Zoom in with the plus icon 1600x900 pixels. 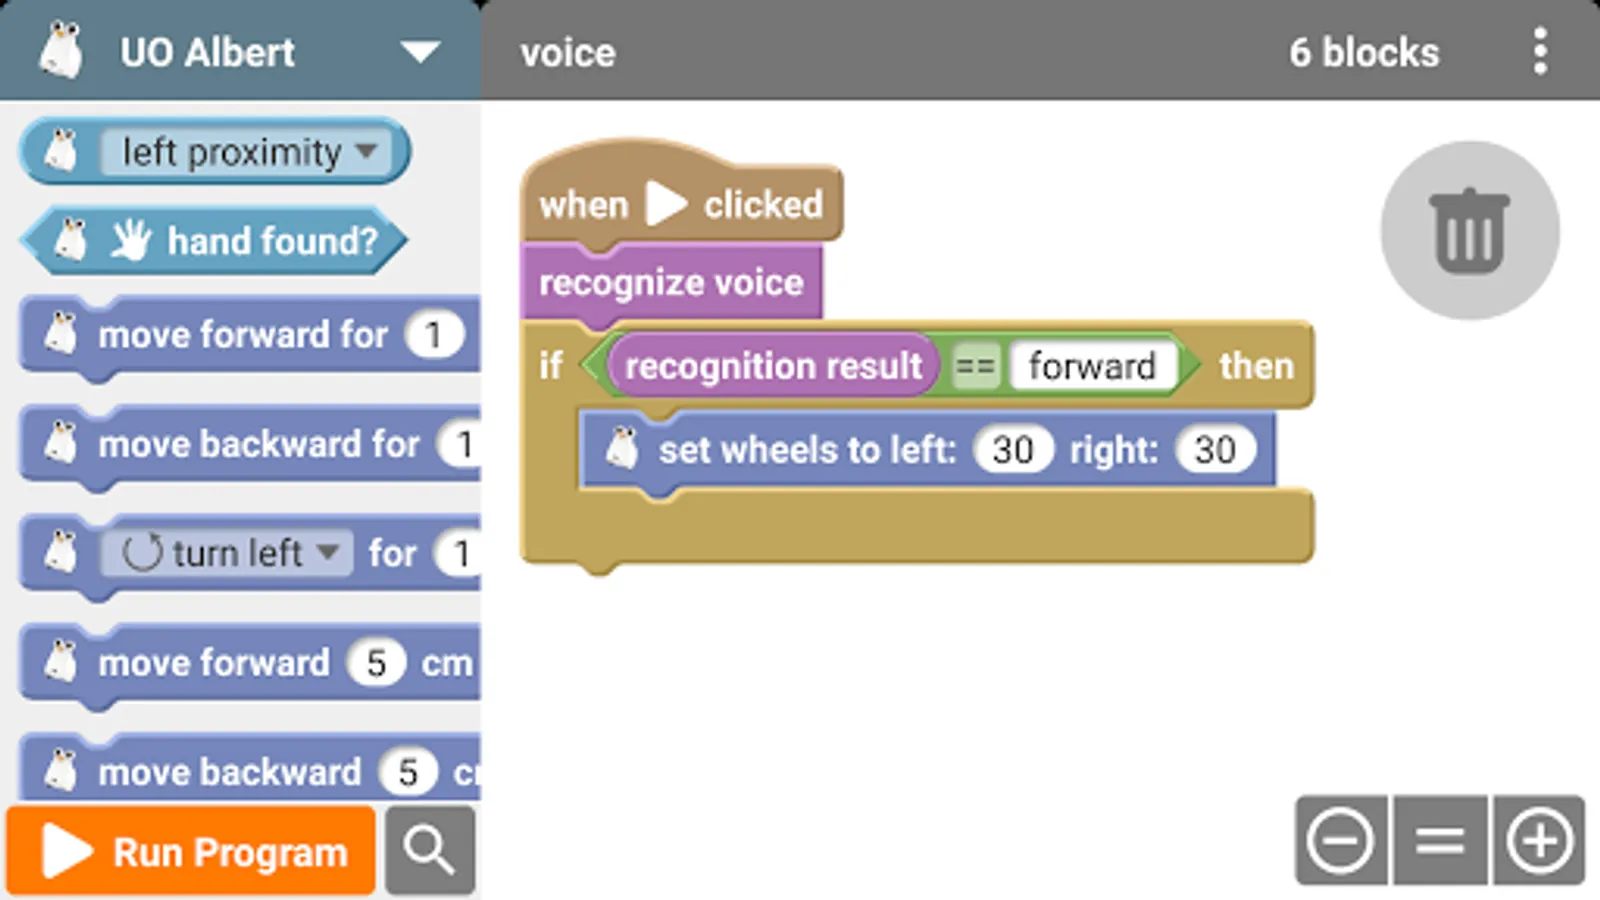[x=1539, y=841]
